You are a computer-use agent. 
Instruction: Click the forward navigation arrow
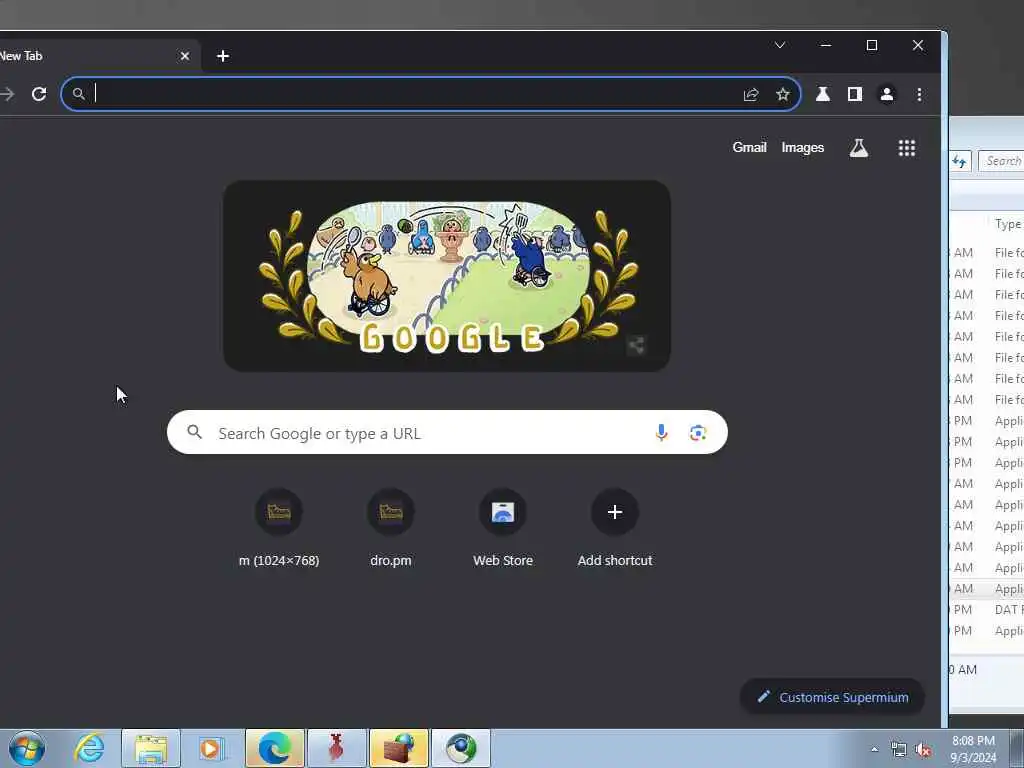[7, 94]
